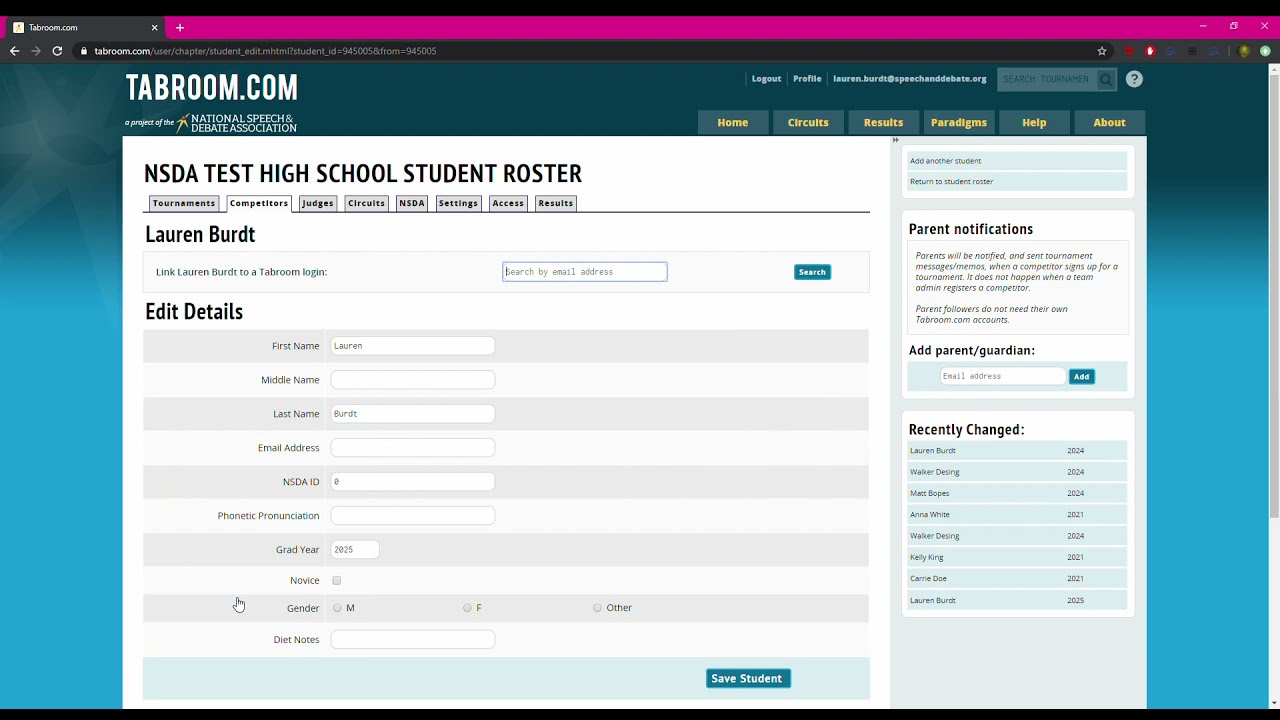
Task: Bookmark this page with the star icon
Action: 1102,51
